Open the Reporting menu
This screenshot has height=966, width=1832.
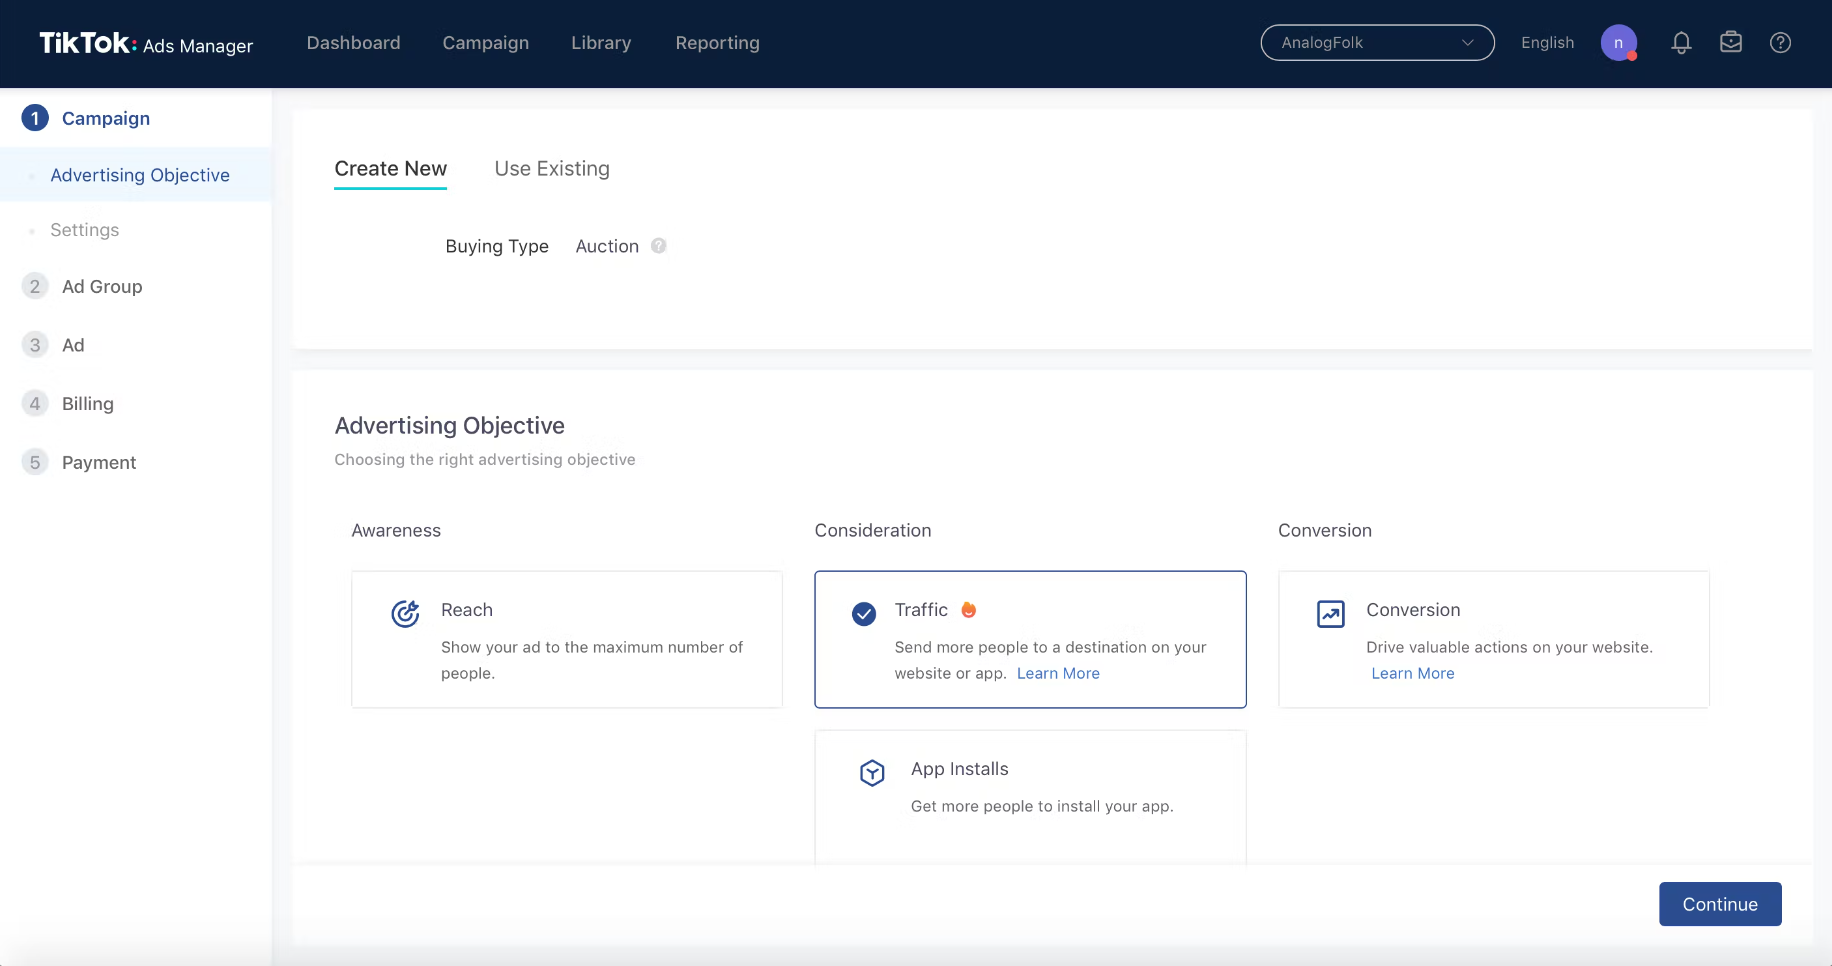(717, 43)
